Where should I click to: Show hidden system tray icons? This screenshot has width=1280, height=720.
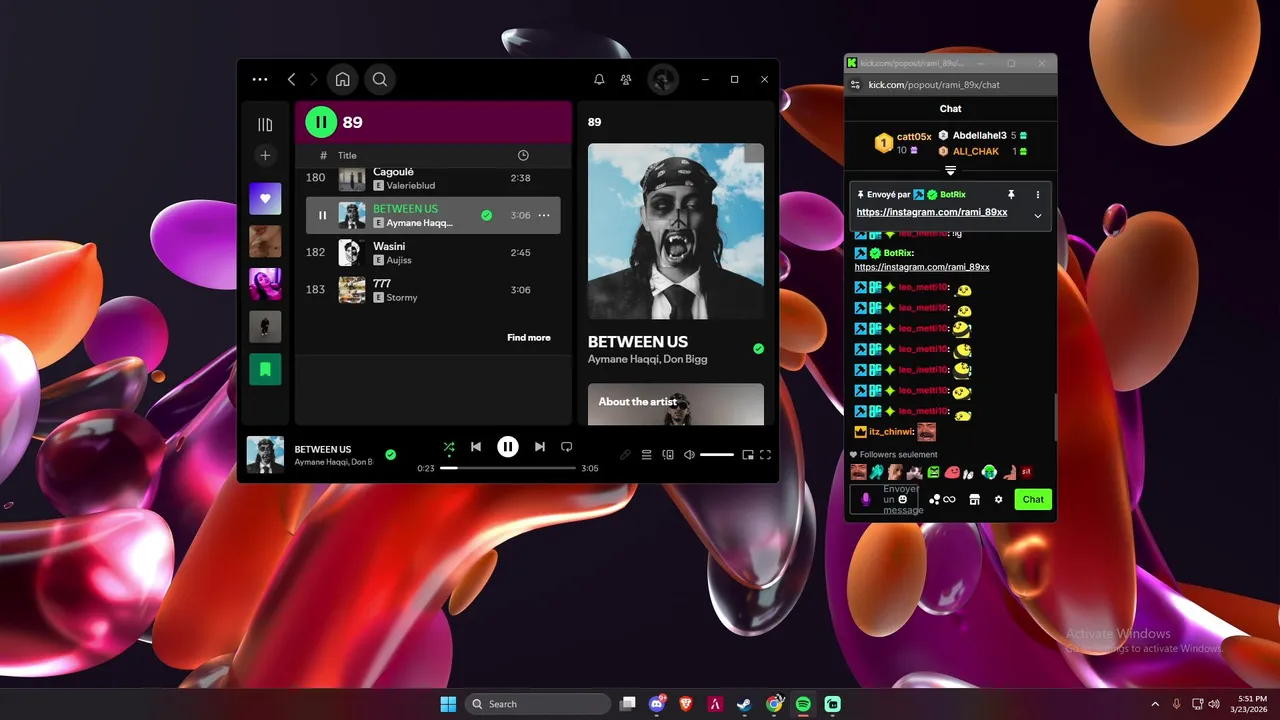pyautogui.click(x=1155, y=704)
